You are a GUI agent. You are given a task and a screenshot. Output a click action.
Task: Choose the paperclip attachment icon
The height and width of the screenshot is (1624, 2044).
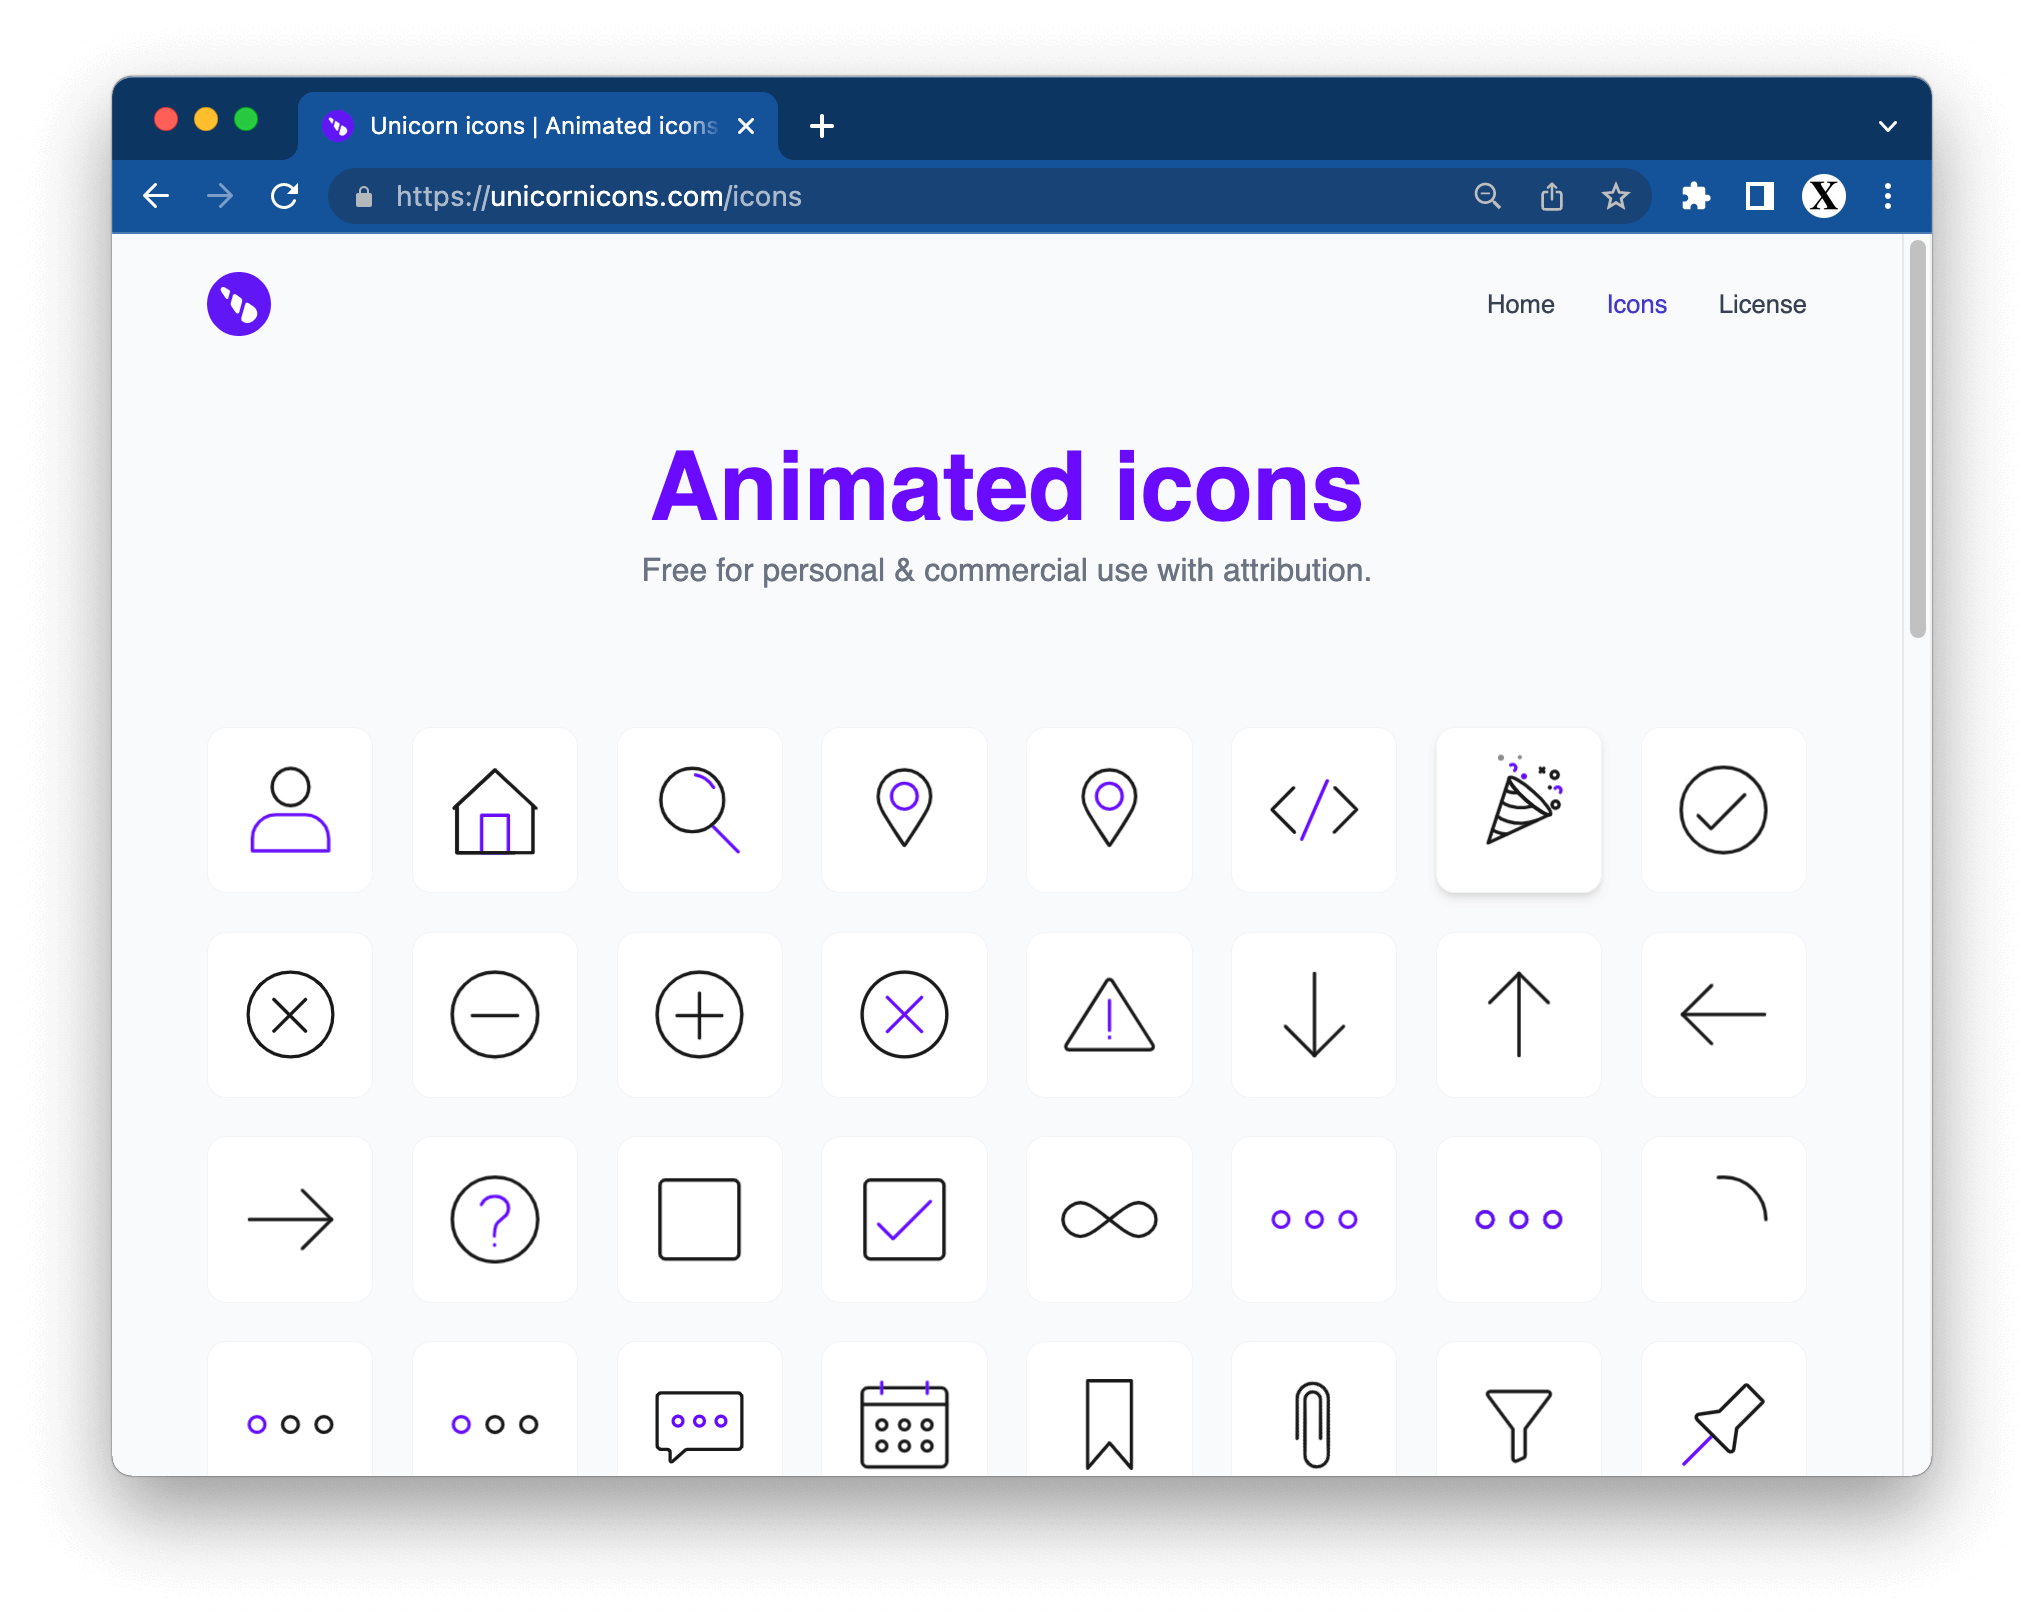coord(1313,1422)
